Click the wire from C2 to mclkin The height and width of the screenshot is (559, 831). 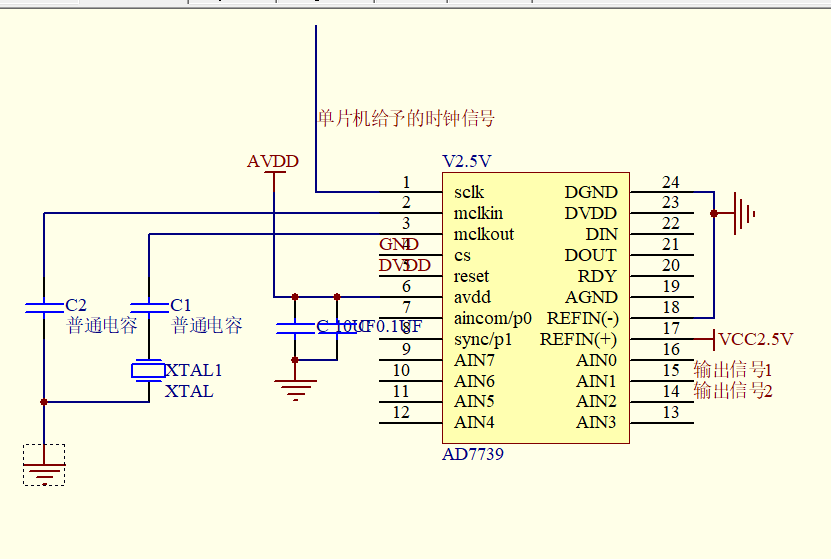212,213
